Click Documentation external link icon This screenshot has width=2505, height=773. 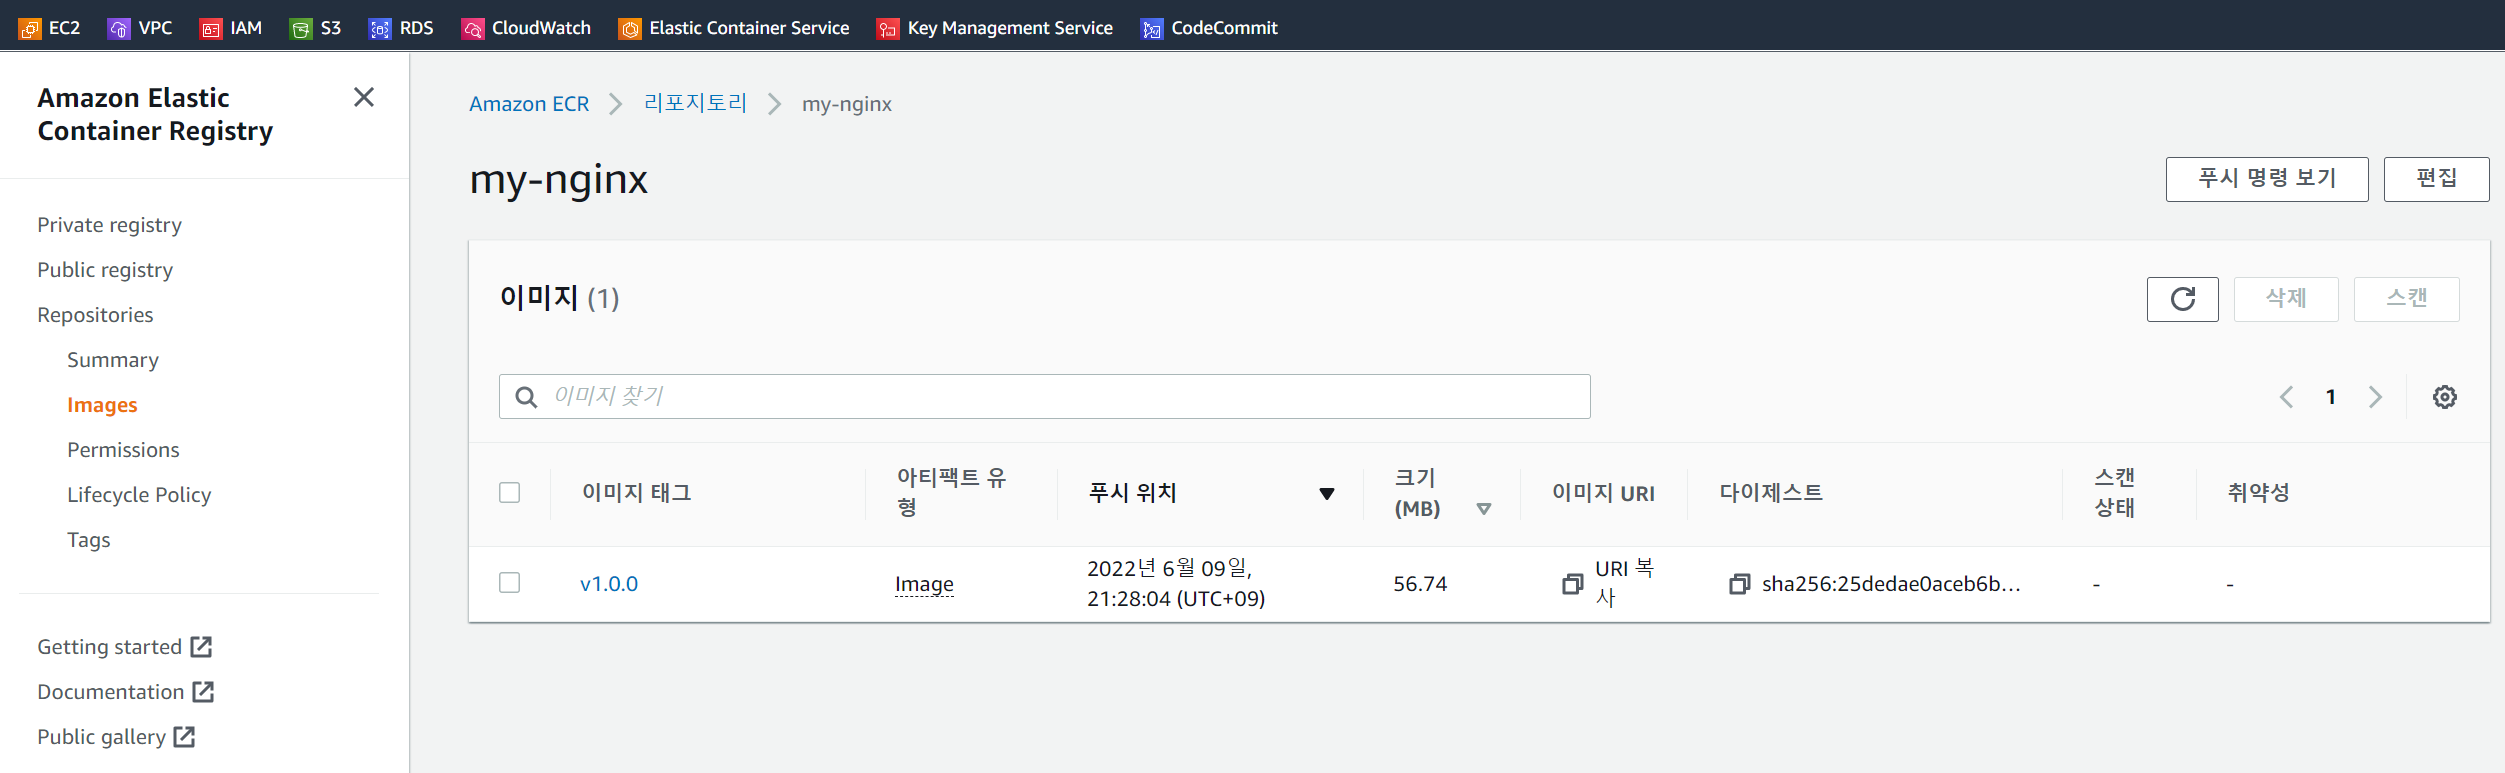click(x=203, y=692)
